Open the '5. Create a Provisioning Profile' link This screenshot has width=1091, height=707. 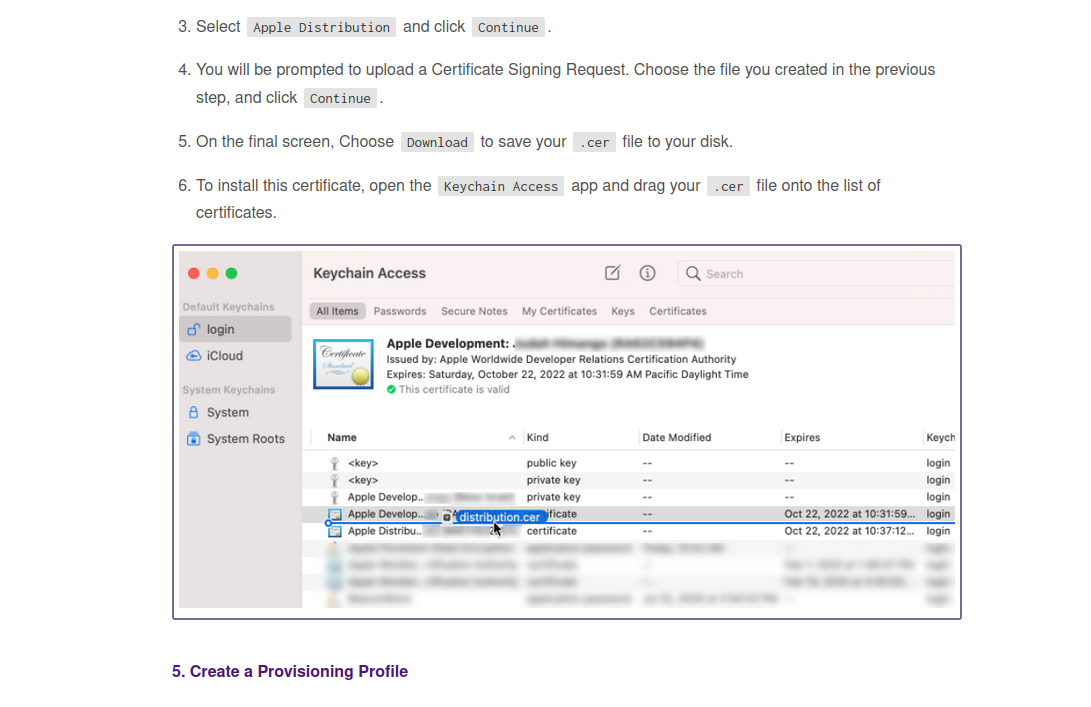click(x=289, y=671)
